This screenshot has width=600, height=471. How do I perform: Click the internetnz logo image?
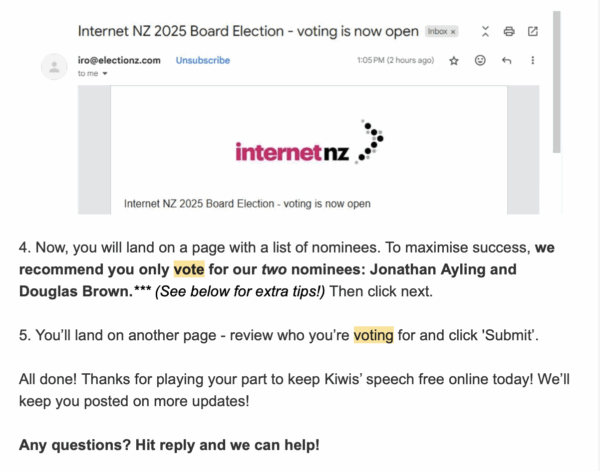(x=308, y=145)
